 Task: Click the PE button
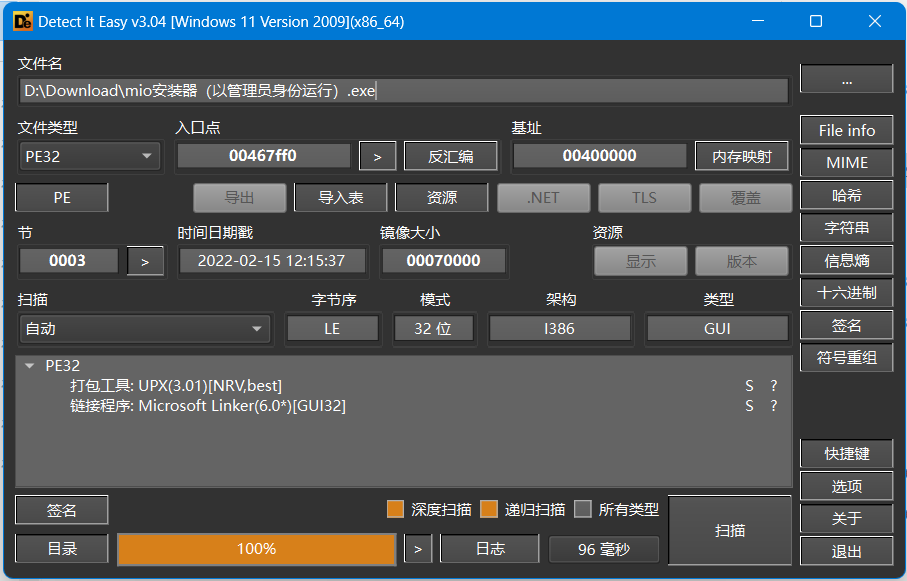coord(62,198)
